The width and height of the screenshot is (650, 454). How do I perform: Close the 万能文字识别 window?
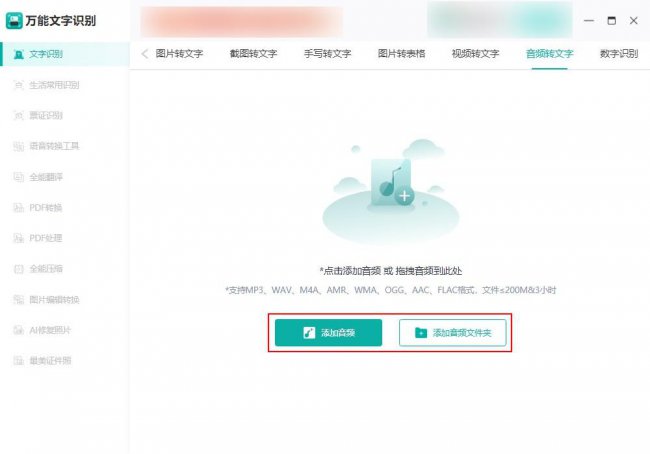[633, 20]
